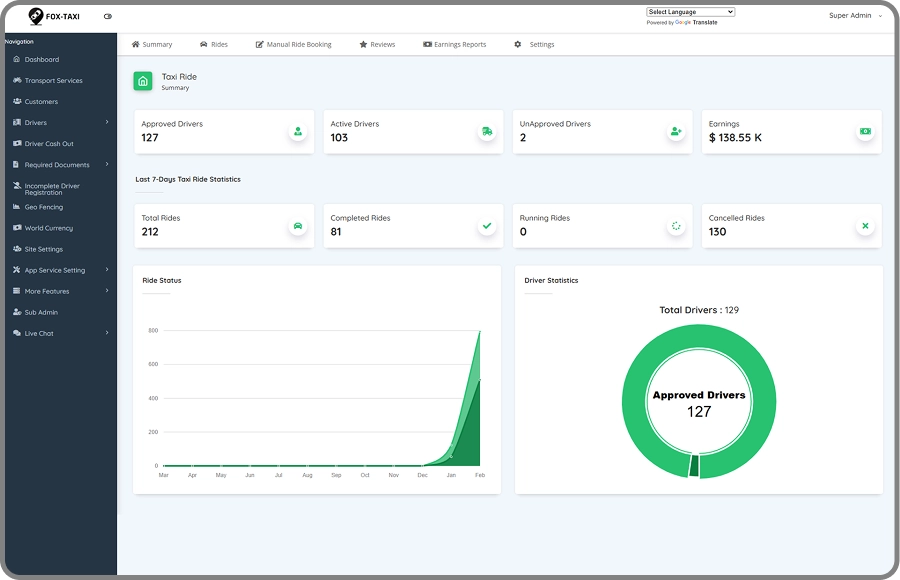Click the star icon beside Reviews
The width and height of the screenshot is (900, 580).
[x=363, y=44]
